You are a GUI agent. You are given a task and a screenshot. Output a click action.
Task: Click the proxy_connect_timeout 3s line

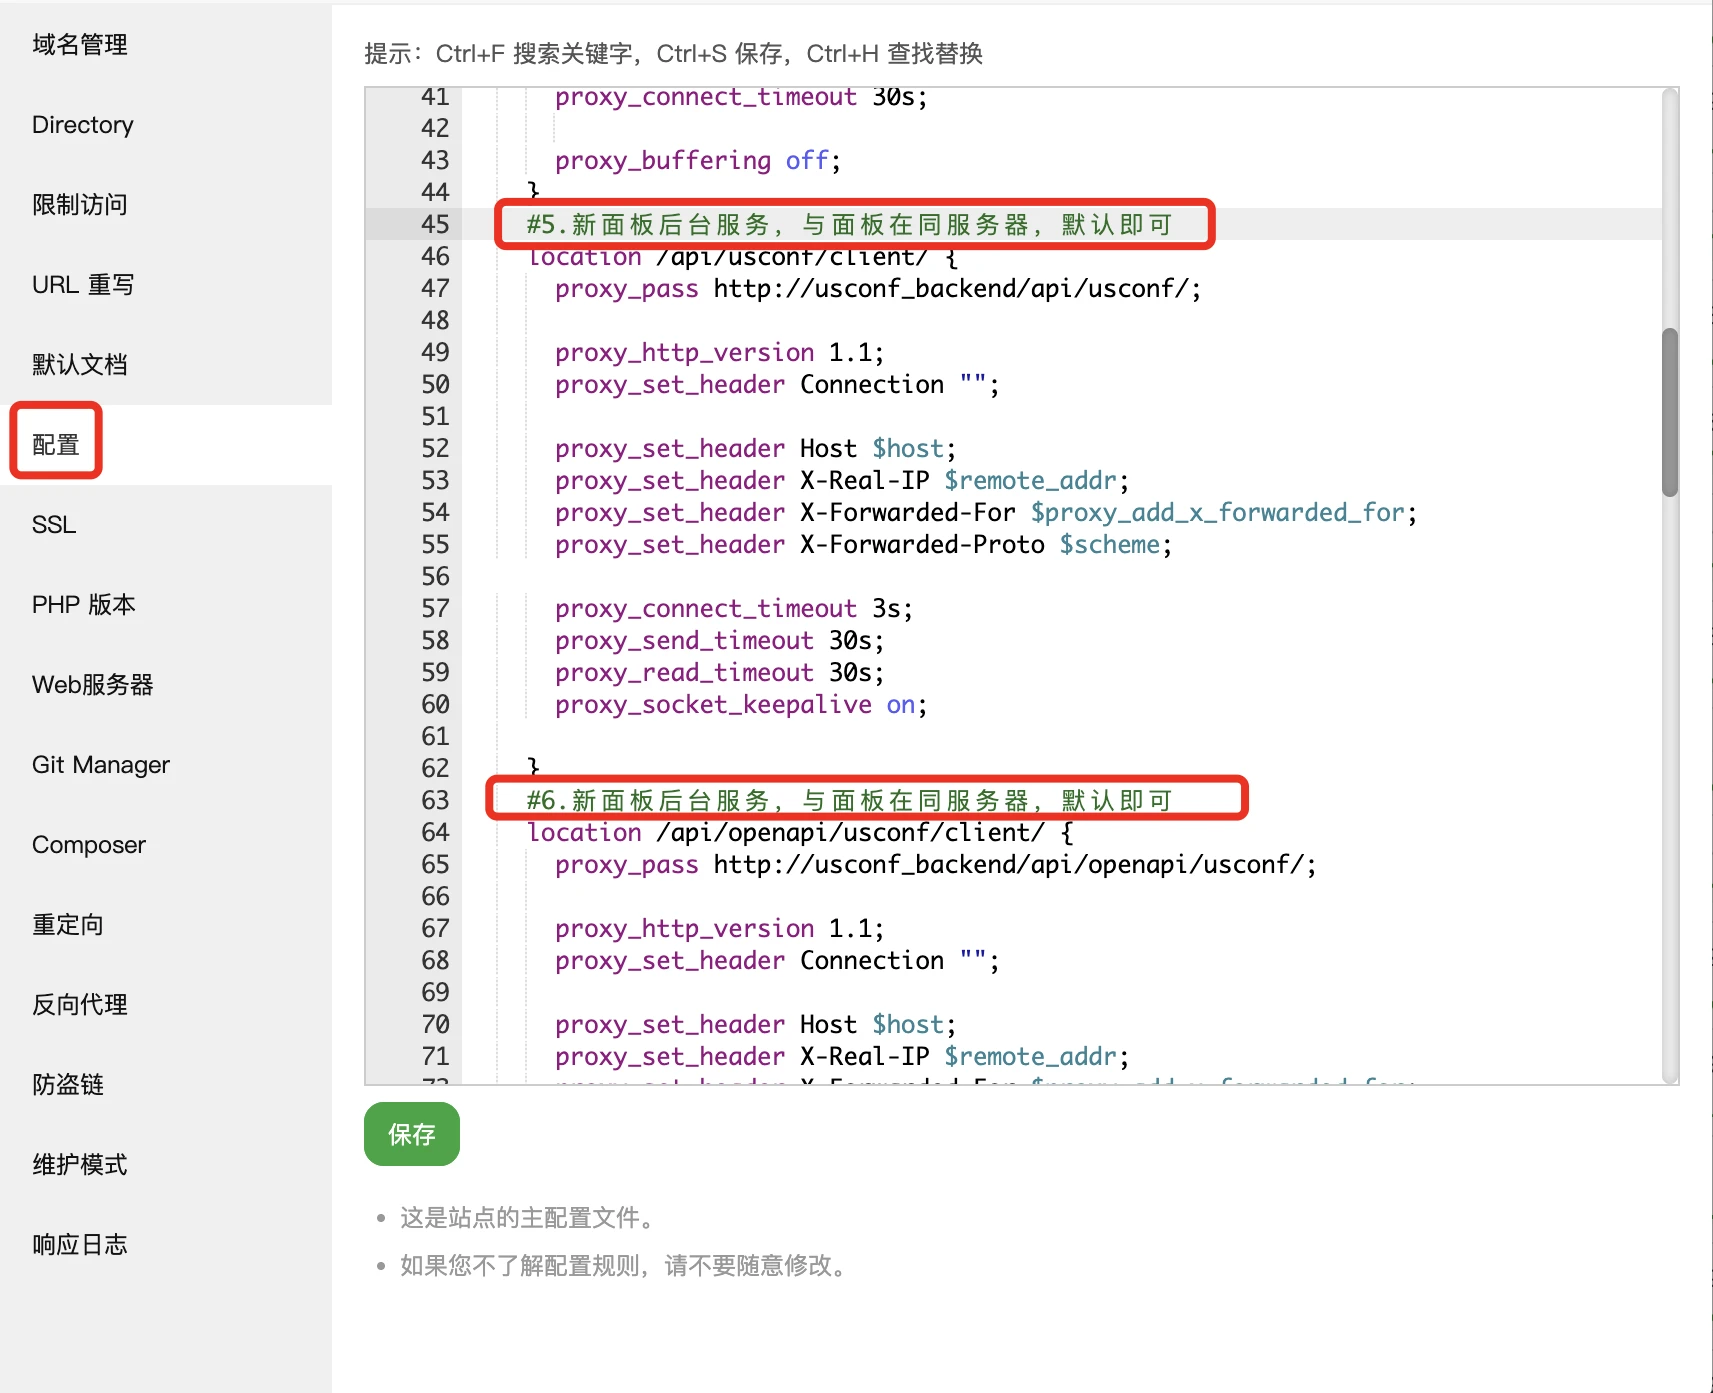tap(734, 608)
